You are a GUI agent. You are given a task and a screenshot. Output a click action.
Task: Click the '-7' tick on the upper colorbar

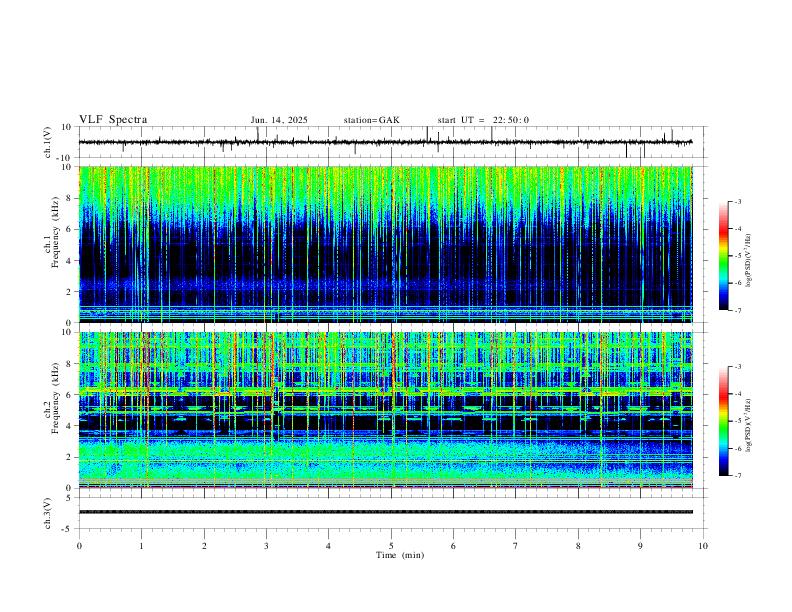pyautogui.click(x=738, y=311)
